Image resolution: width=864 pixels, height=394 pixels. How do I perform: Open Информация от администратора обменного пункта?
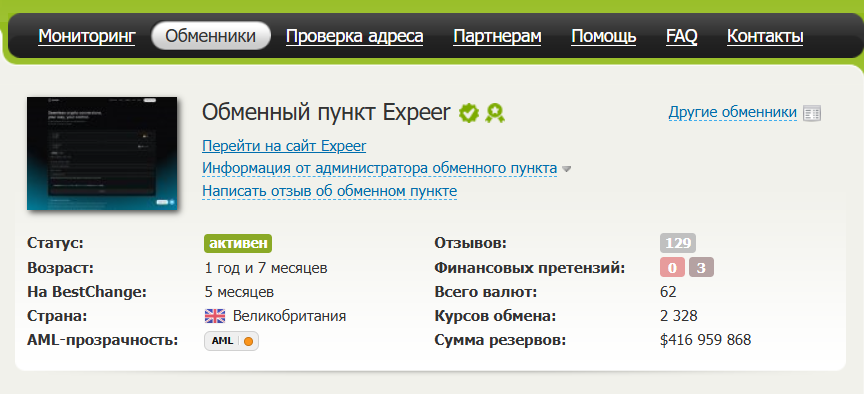(x=380, y=168)
